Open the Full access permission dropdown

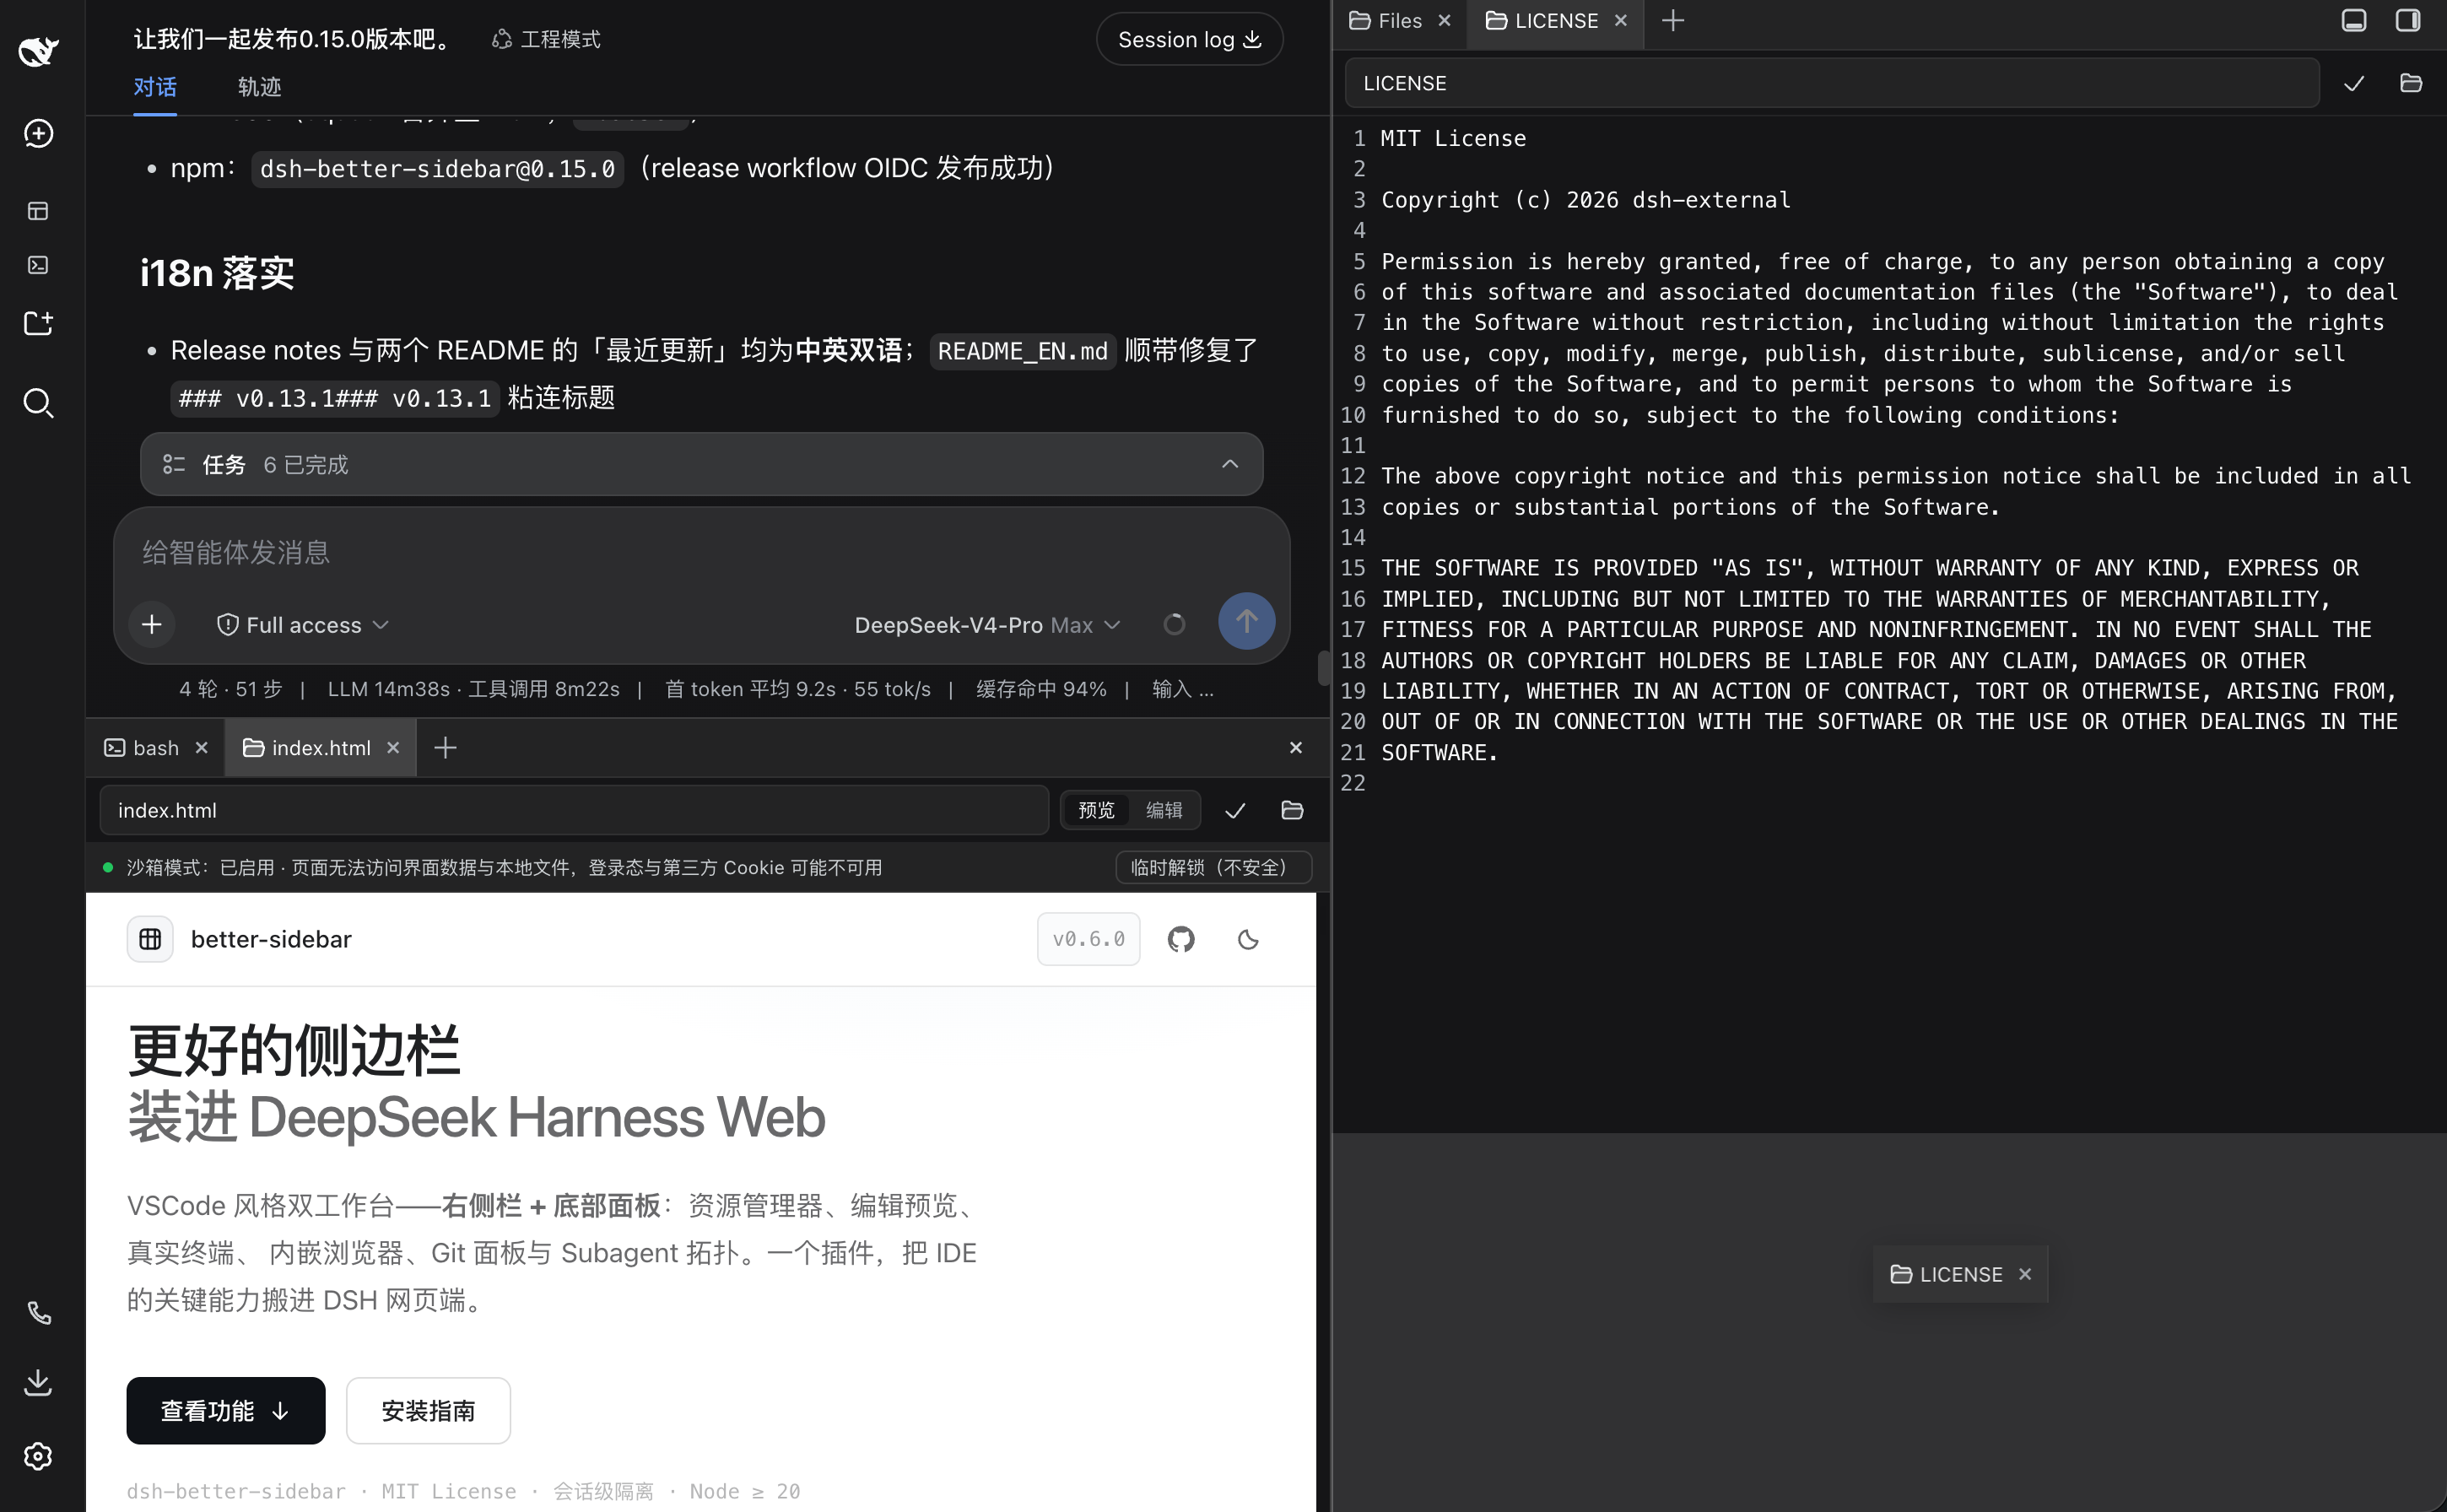[303, 625]
